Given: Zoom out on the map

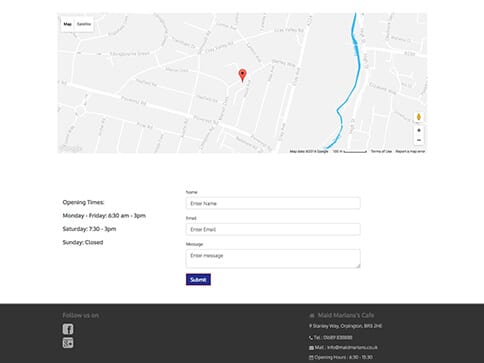Looking at the screenshot, I should point(419,140).
